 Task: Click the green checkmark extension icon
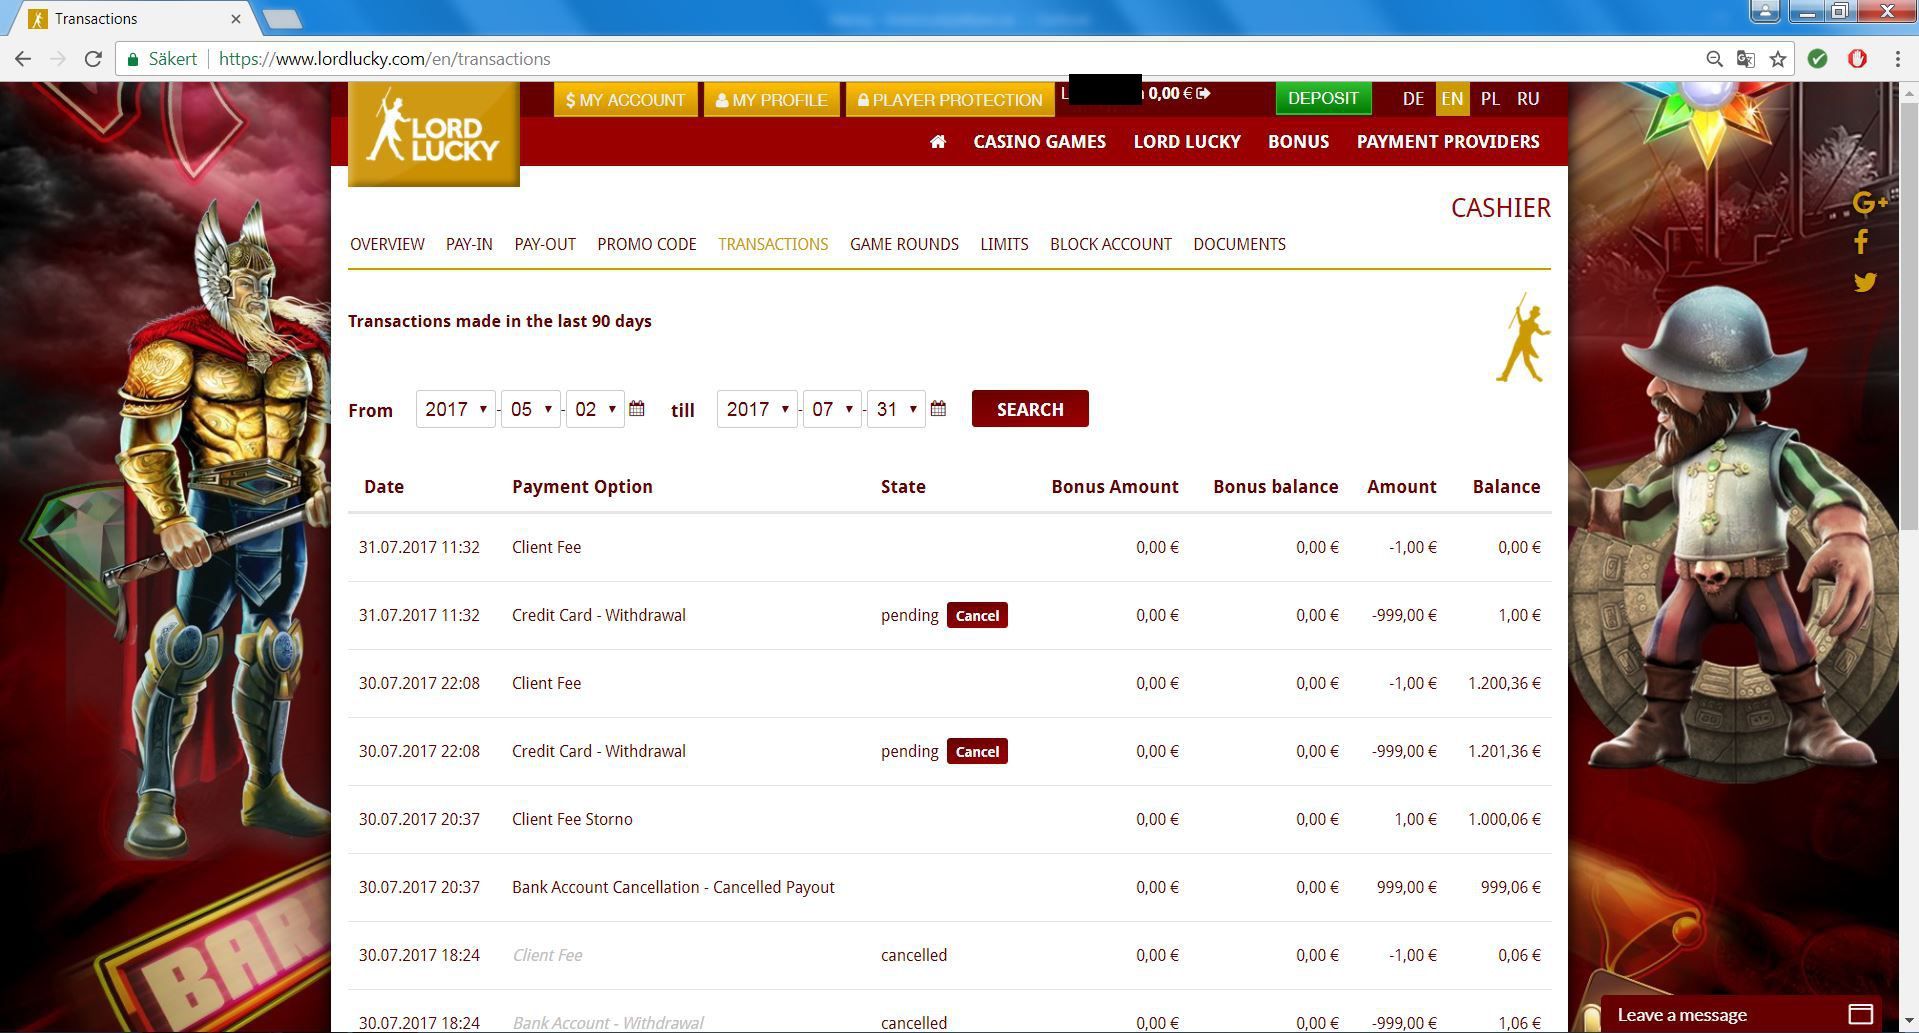(x=1818, y=59)
